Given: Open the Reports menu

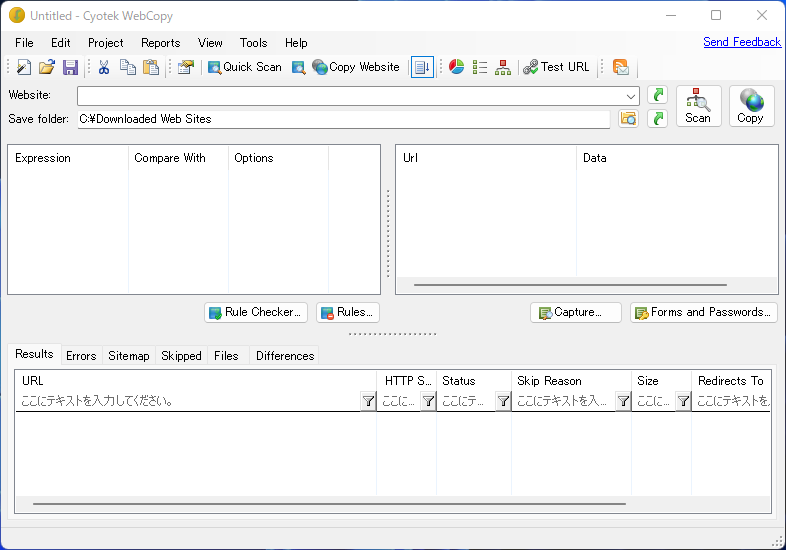Looking at the screenshot, I should click(160, 43).
